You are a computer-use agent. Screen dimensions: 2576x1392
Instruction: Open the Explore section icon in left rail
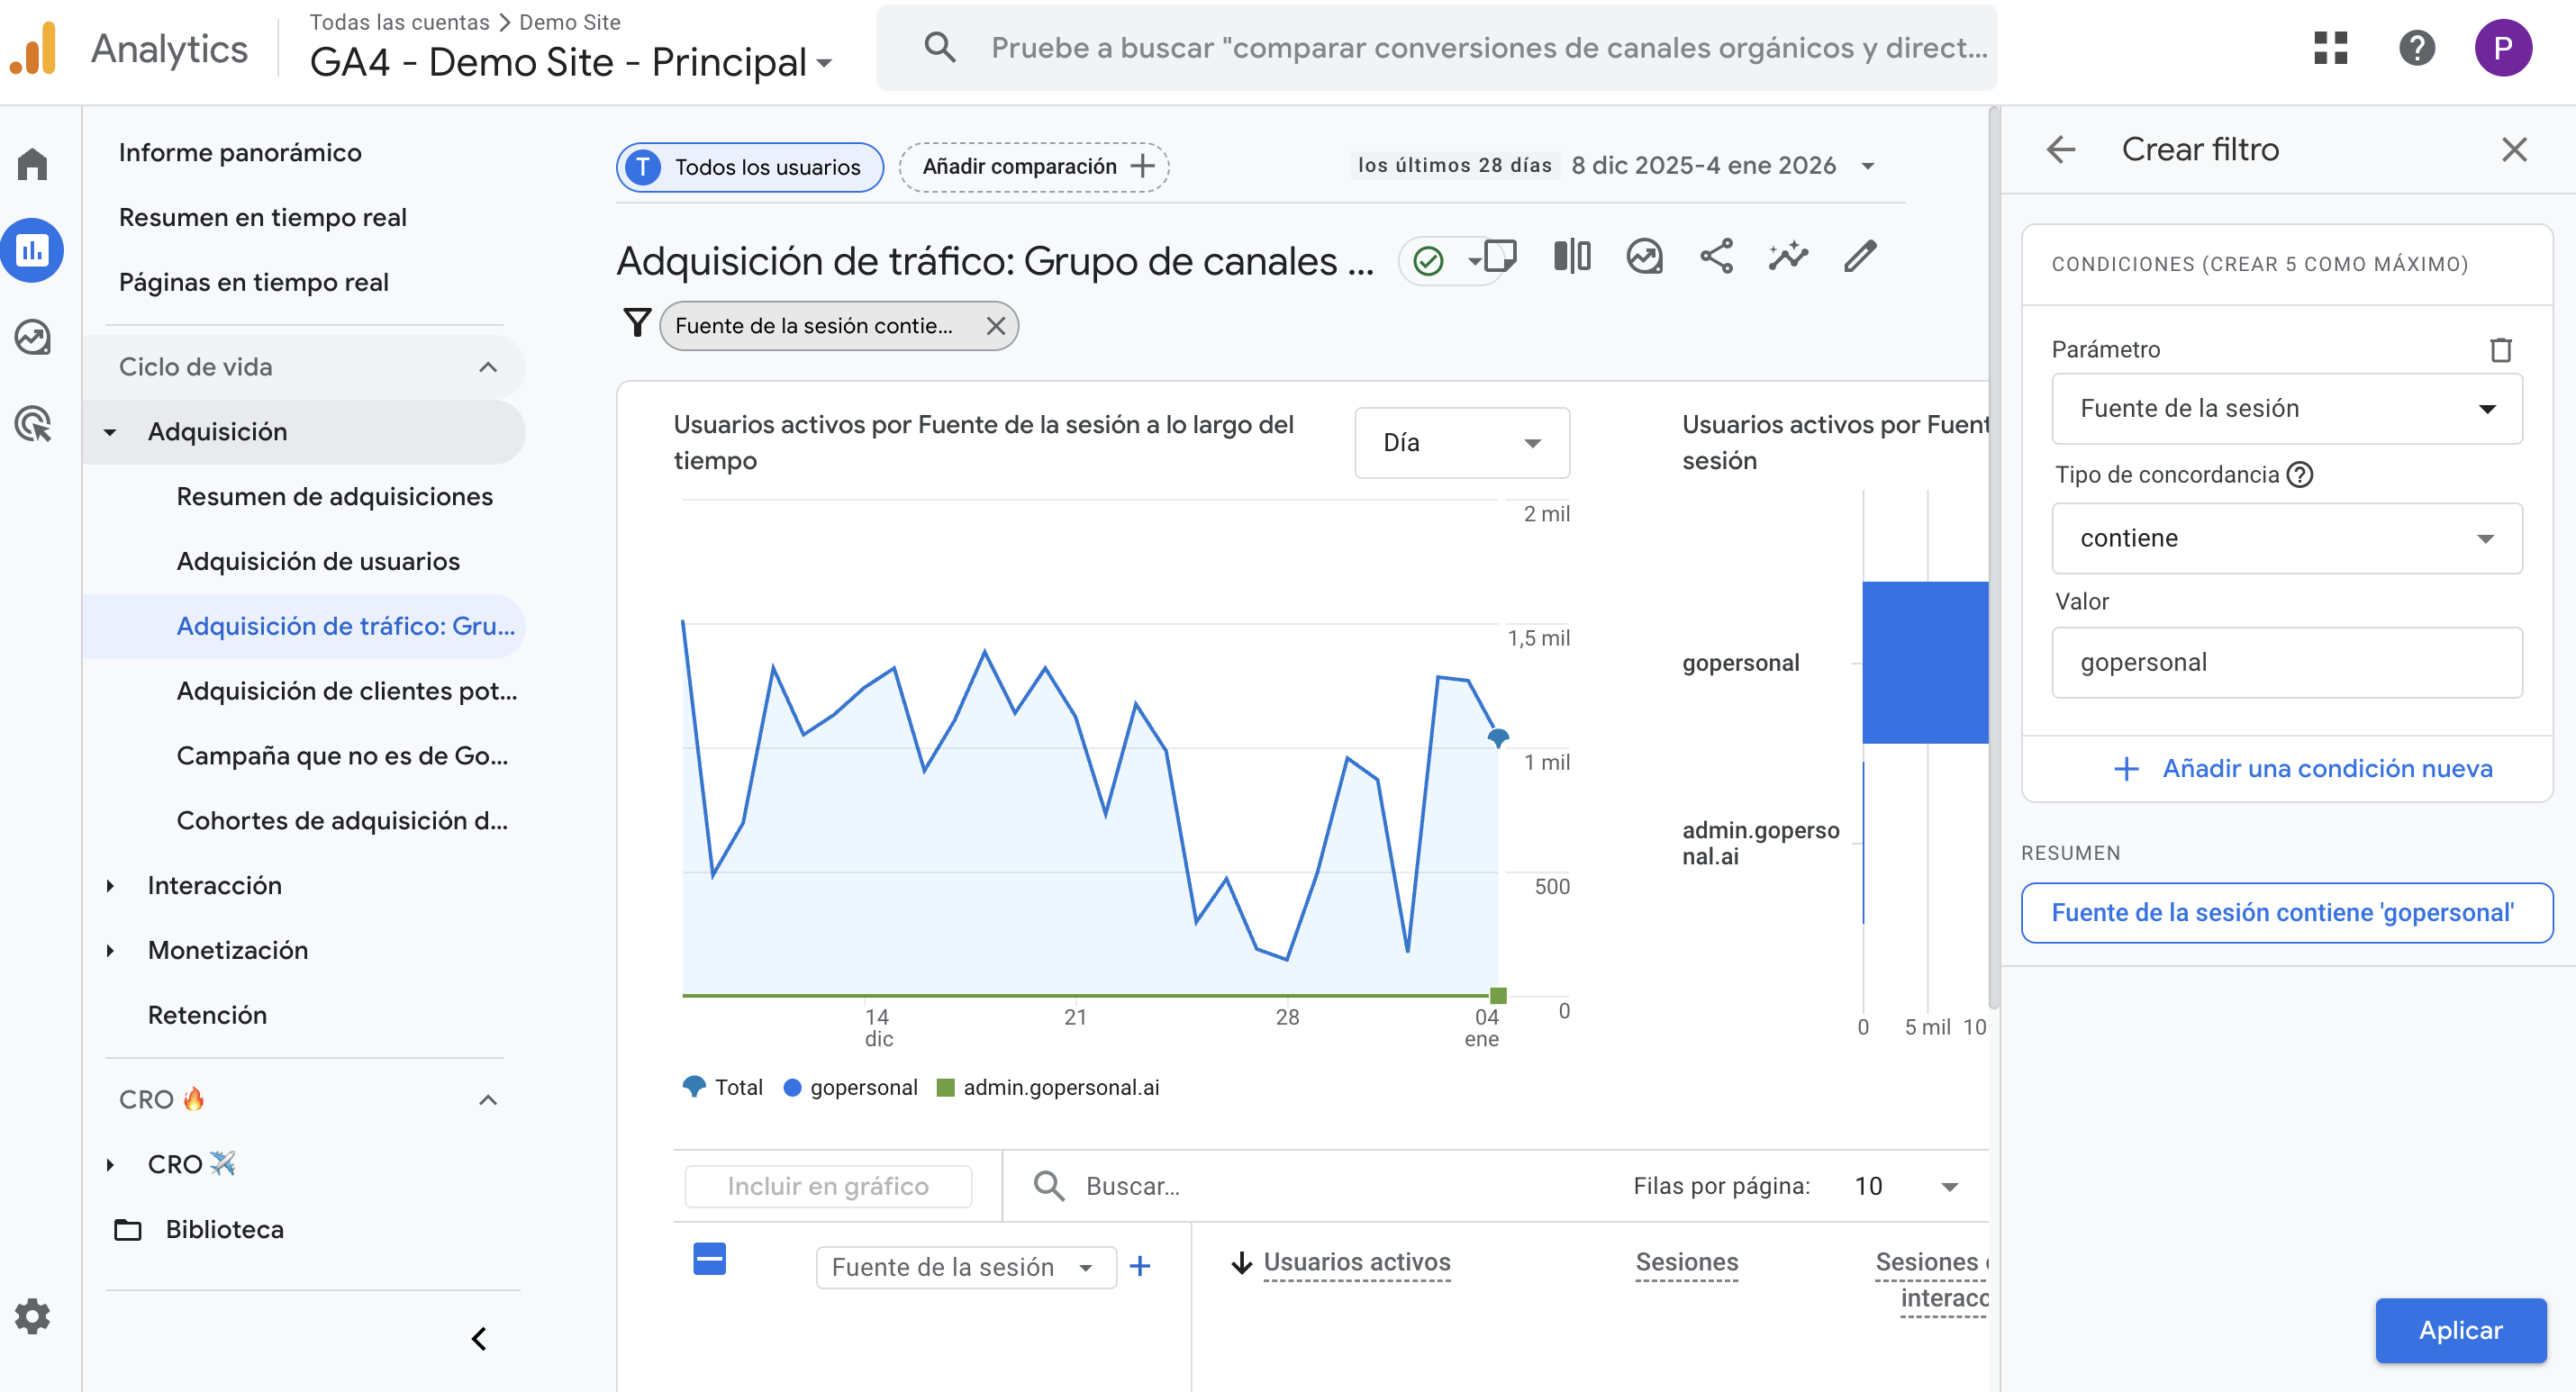click(x=32, y=338)
